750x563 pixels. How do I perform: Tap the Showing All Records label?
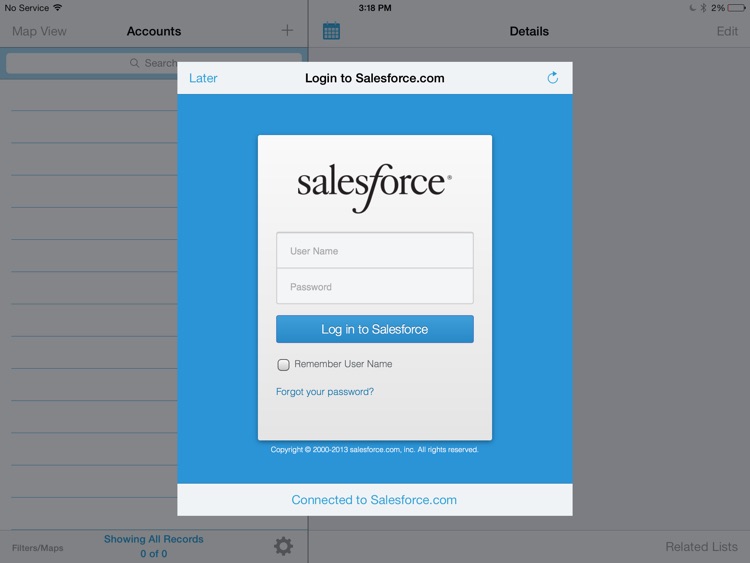coord(154,539)
